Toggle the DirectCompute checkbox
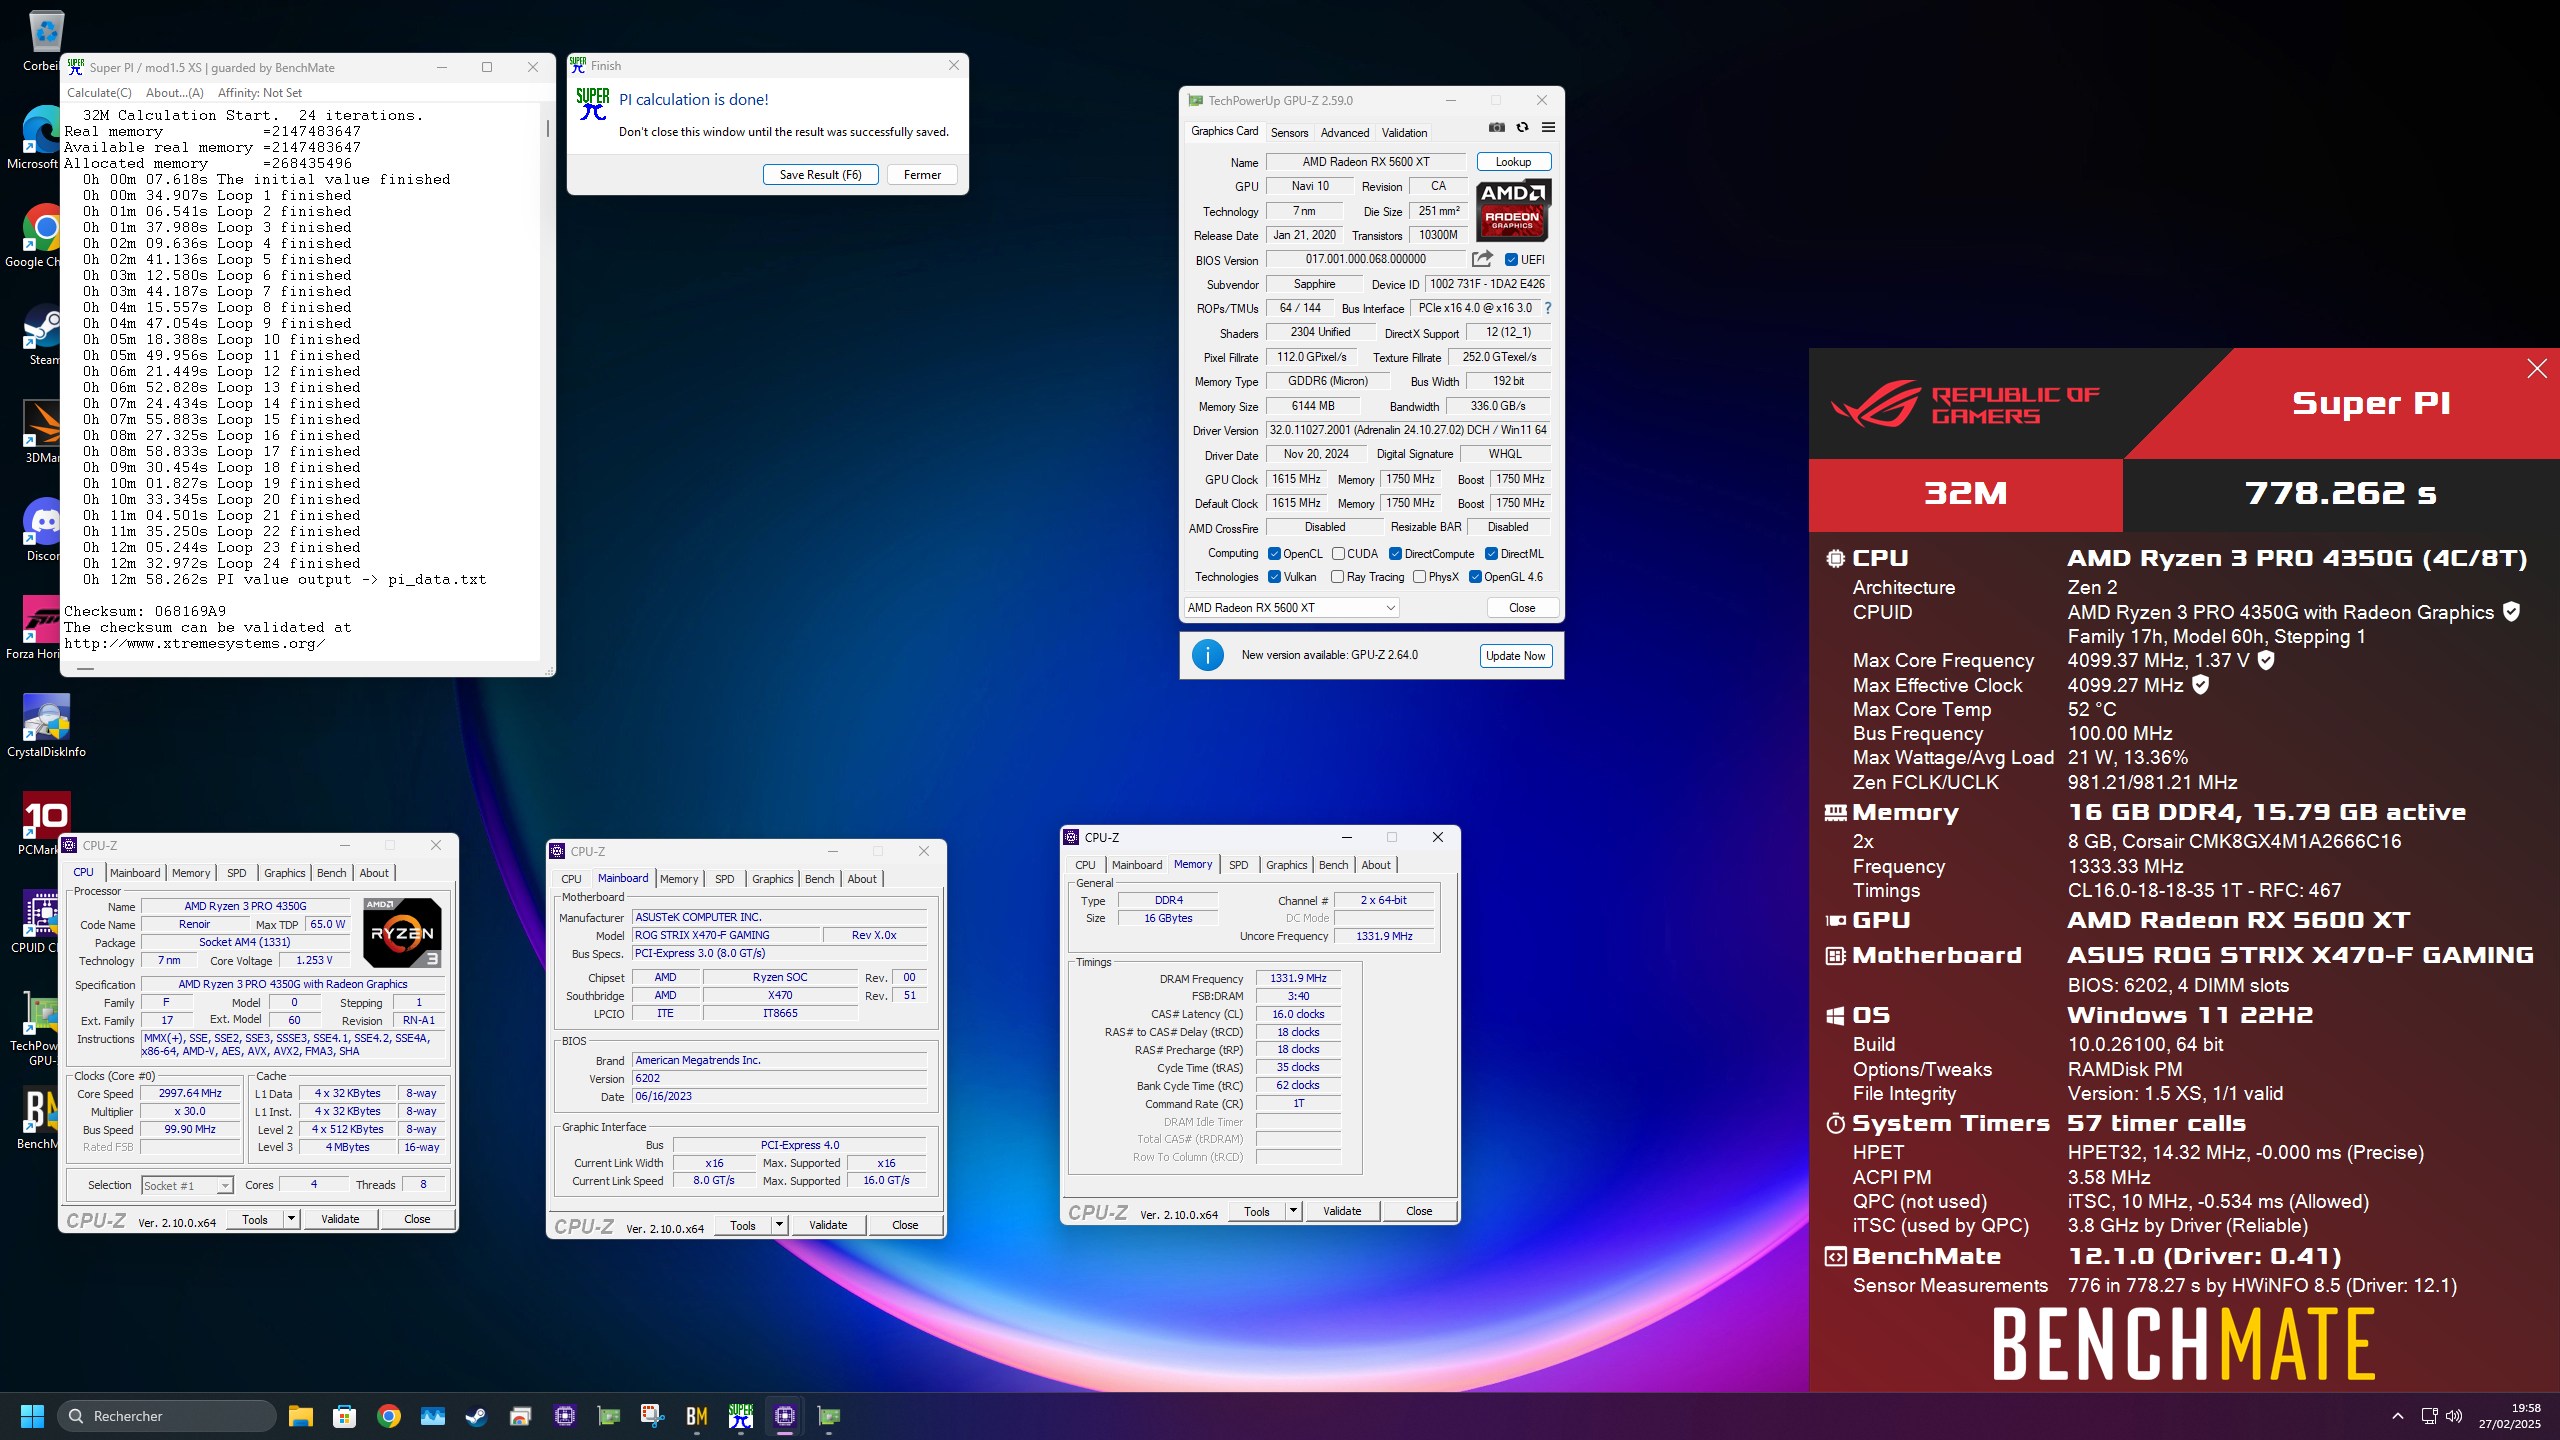The width and height of the screenshot is (2560, 1440). click(x=1395, y=554)
